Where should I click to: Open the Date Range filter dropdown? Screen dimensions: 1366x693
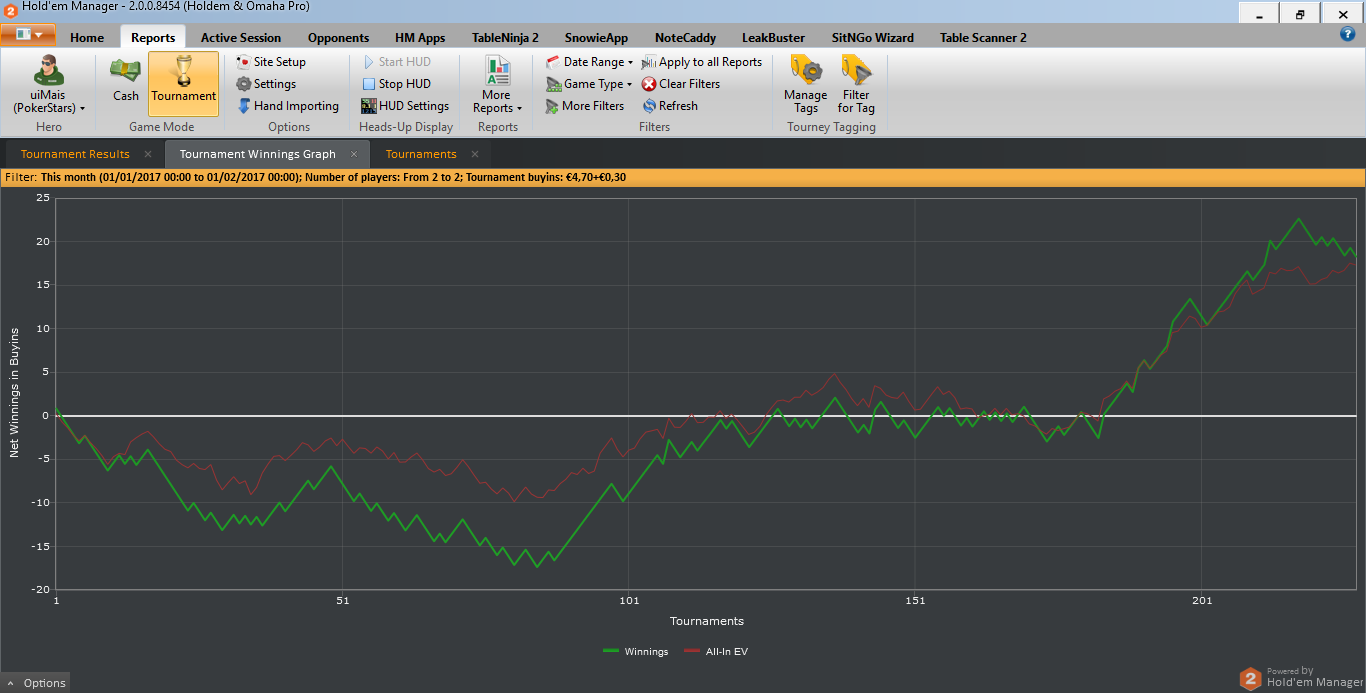point(589,62)
